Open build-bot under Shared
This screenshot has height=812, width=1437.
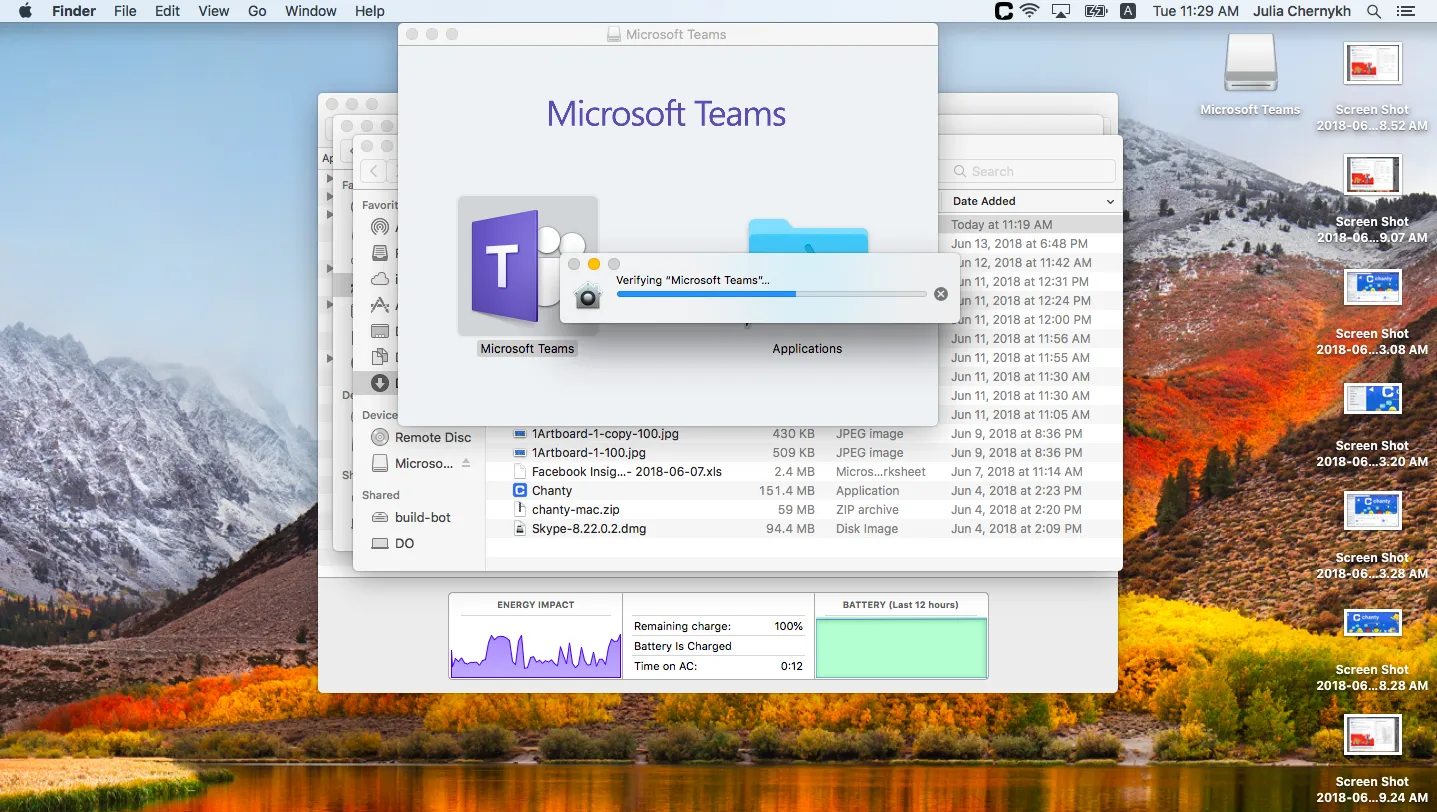pyautogui.click(x=422, y=517)
